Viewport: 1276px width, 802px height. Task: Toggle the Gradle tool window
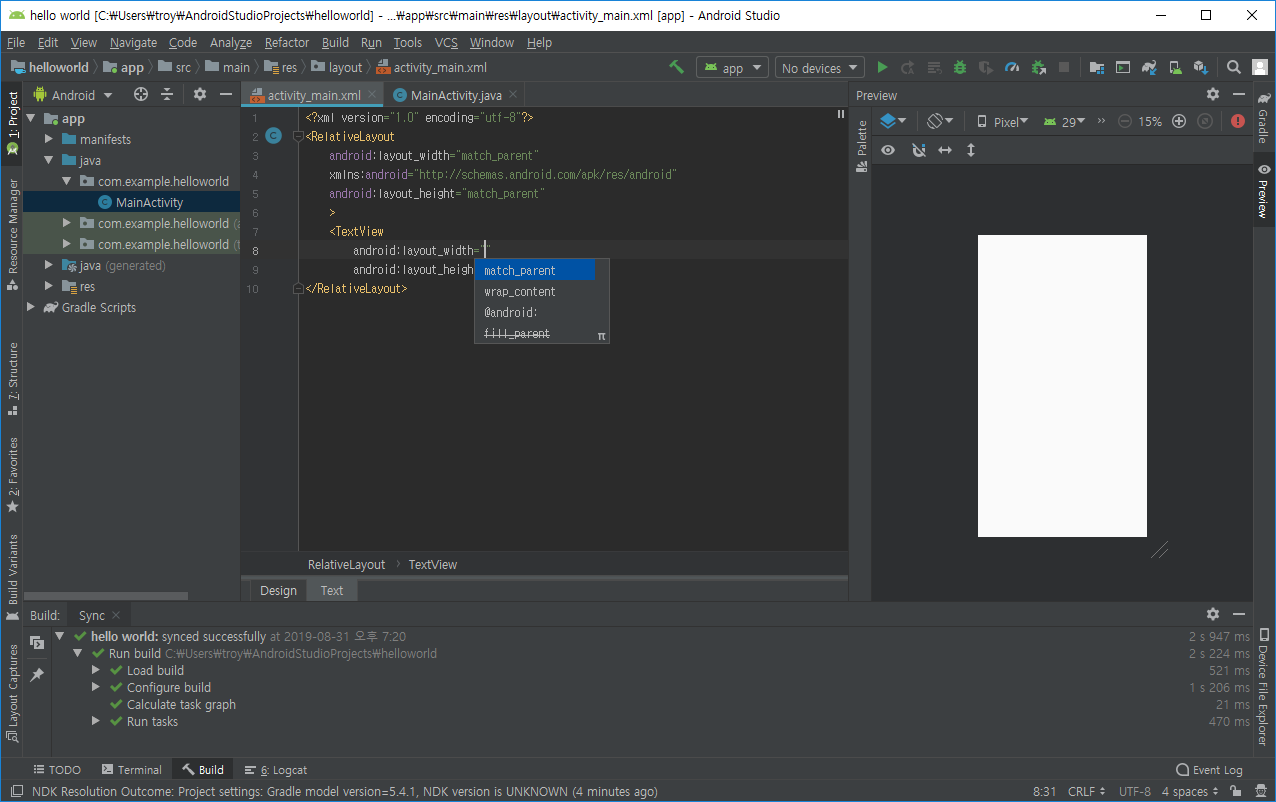point(1264,118)
